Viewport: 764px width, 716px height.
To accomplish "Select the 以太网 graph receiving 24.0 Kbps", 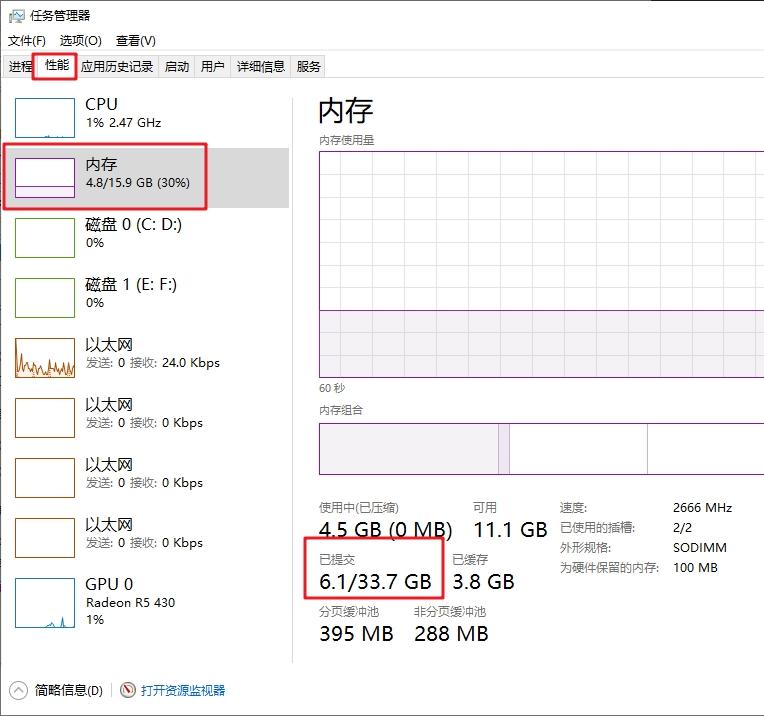I will [x=45, y=358].
